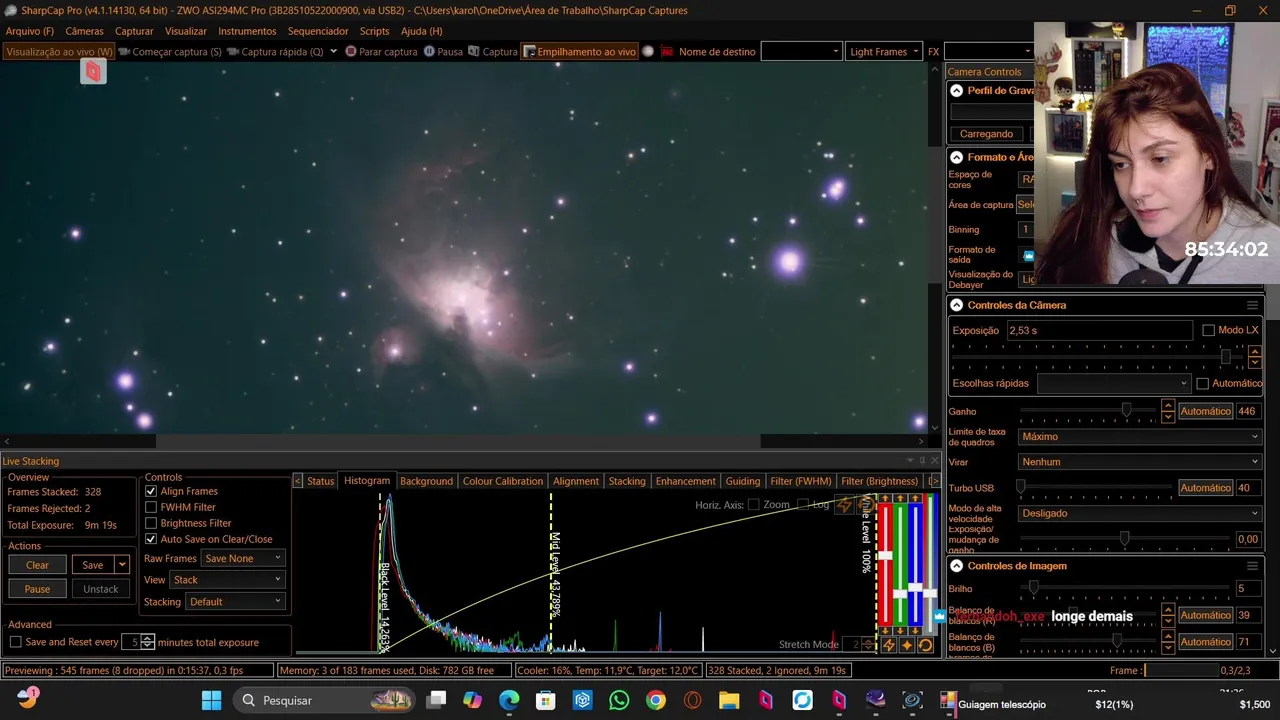Check Save and Reset every checkbox

point(15,642)
